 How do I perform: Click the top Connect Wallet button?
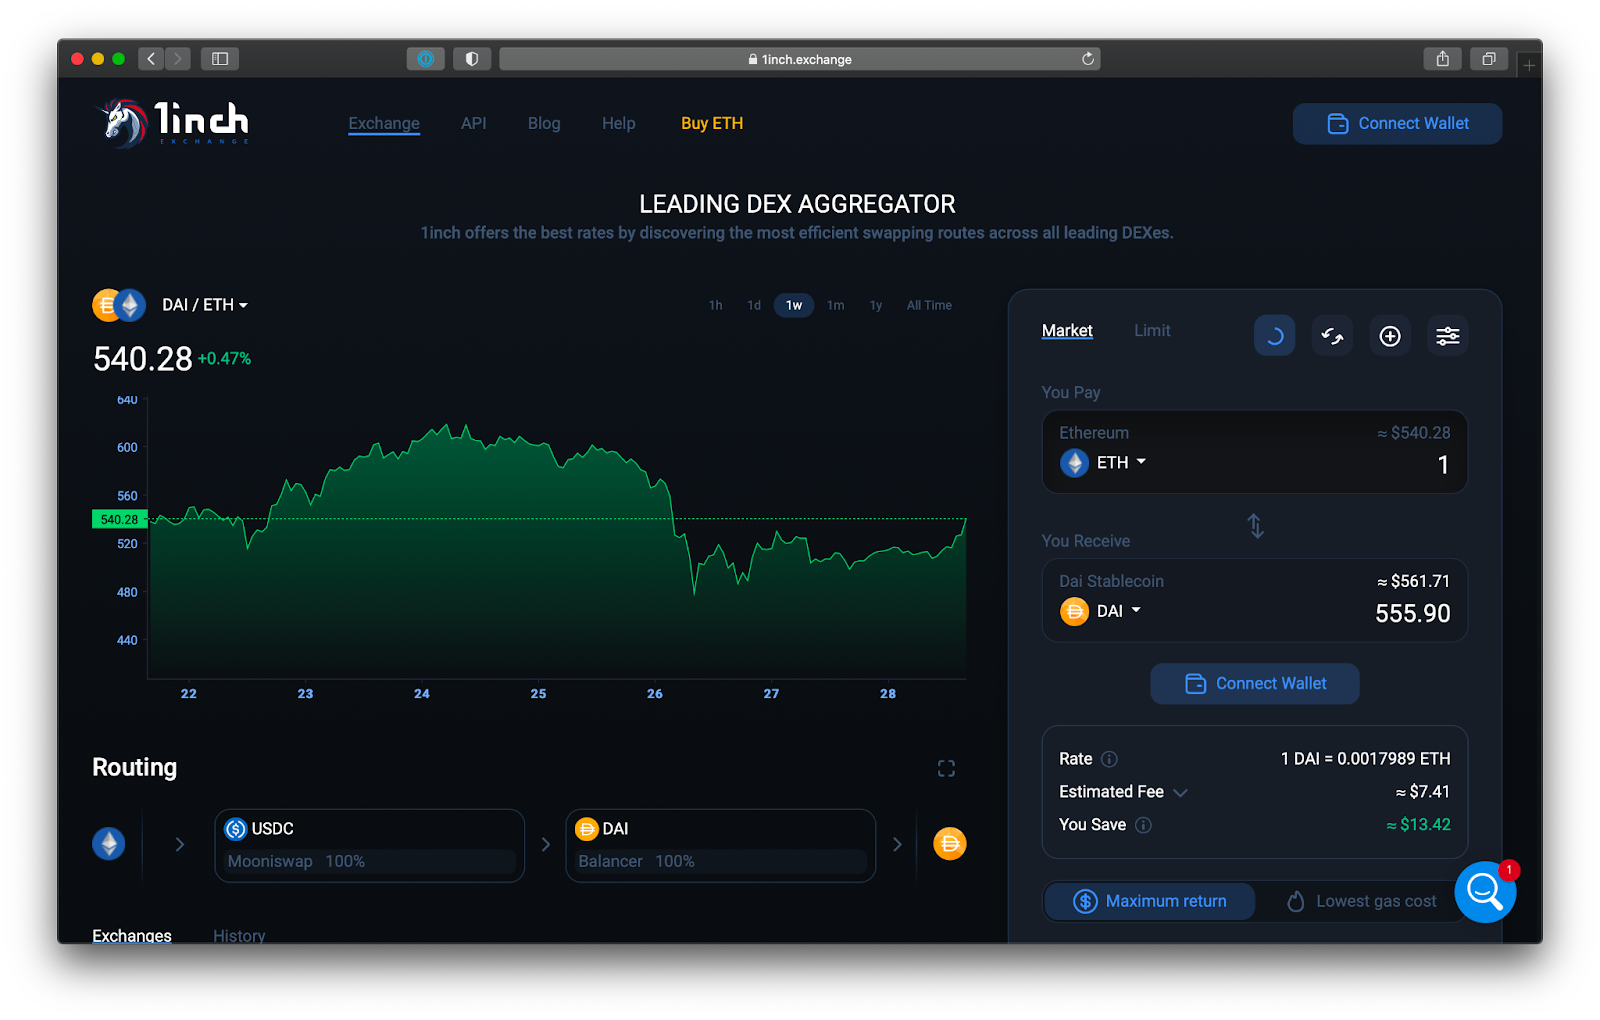(1397, 124)
